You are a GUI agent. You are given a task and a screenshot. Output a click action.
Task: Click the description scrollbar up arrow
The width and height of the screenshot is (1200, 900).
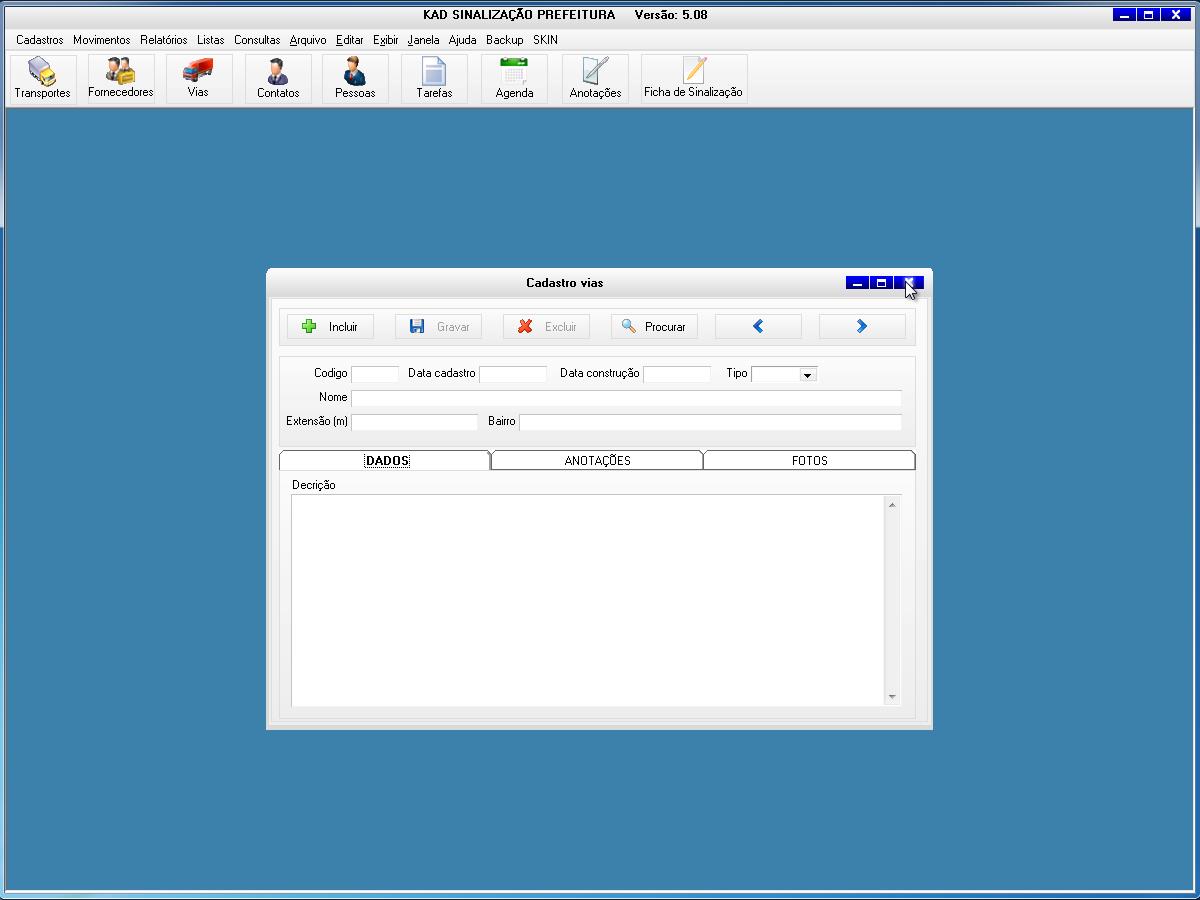pos(892,505)
